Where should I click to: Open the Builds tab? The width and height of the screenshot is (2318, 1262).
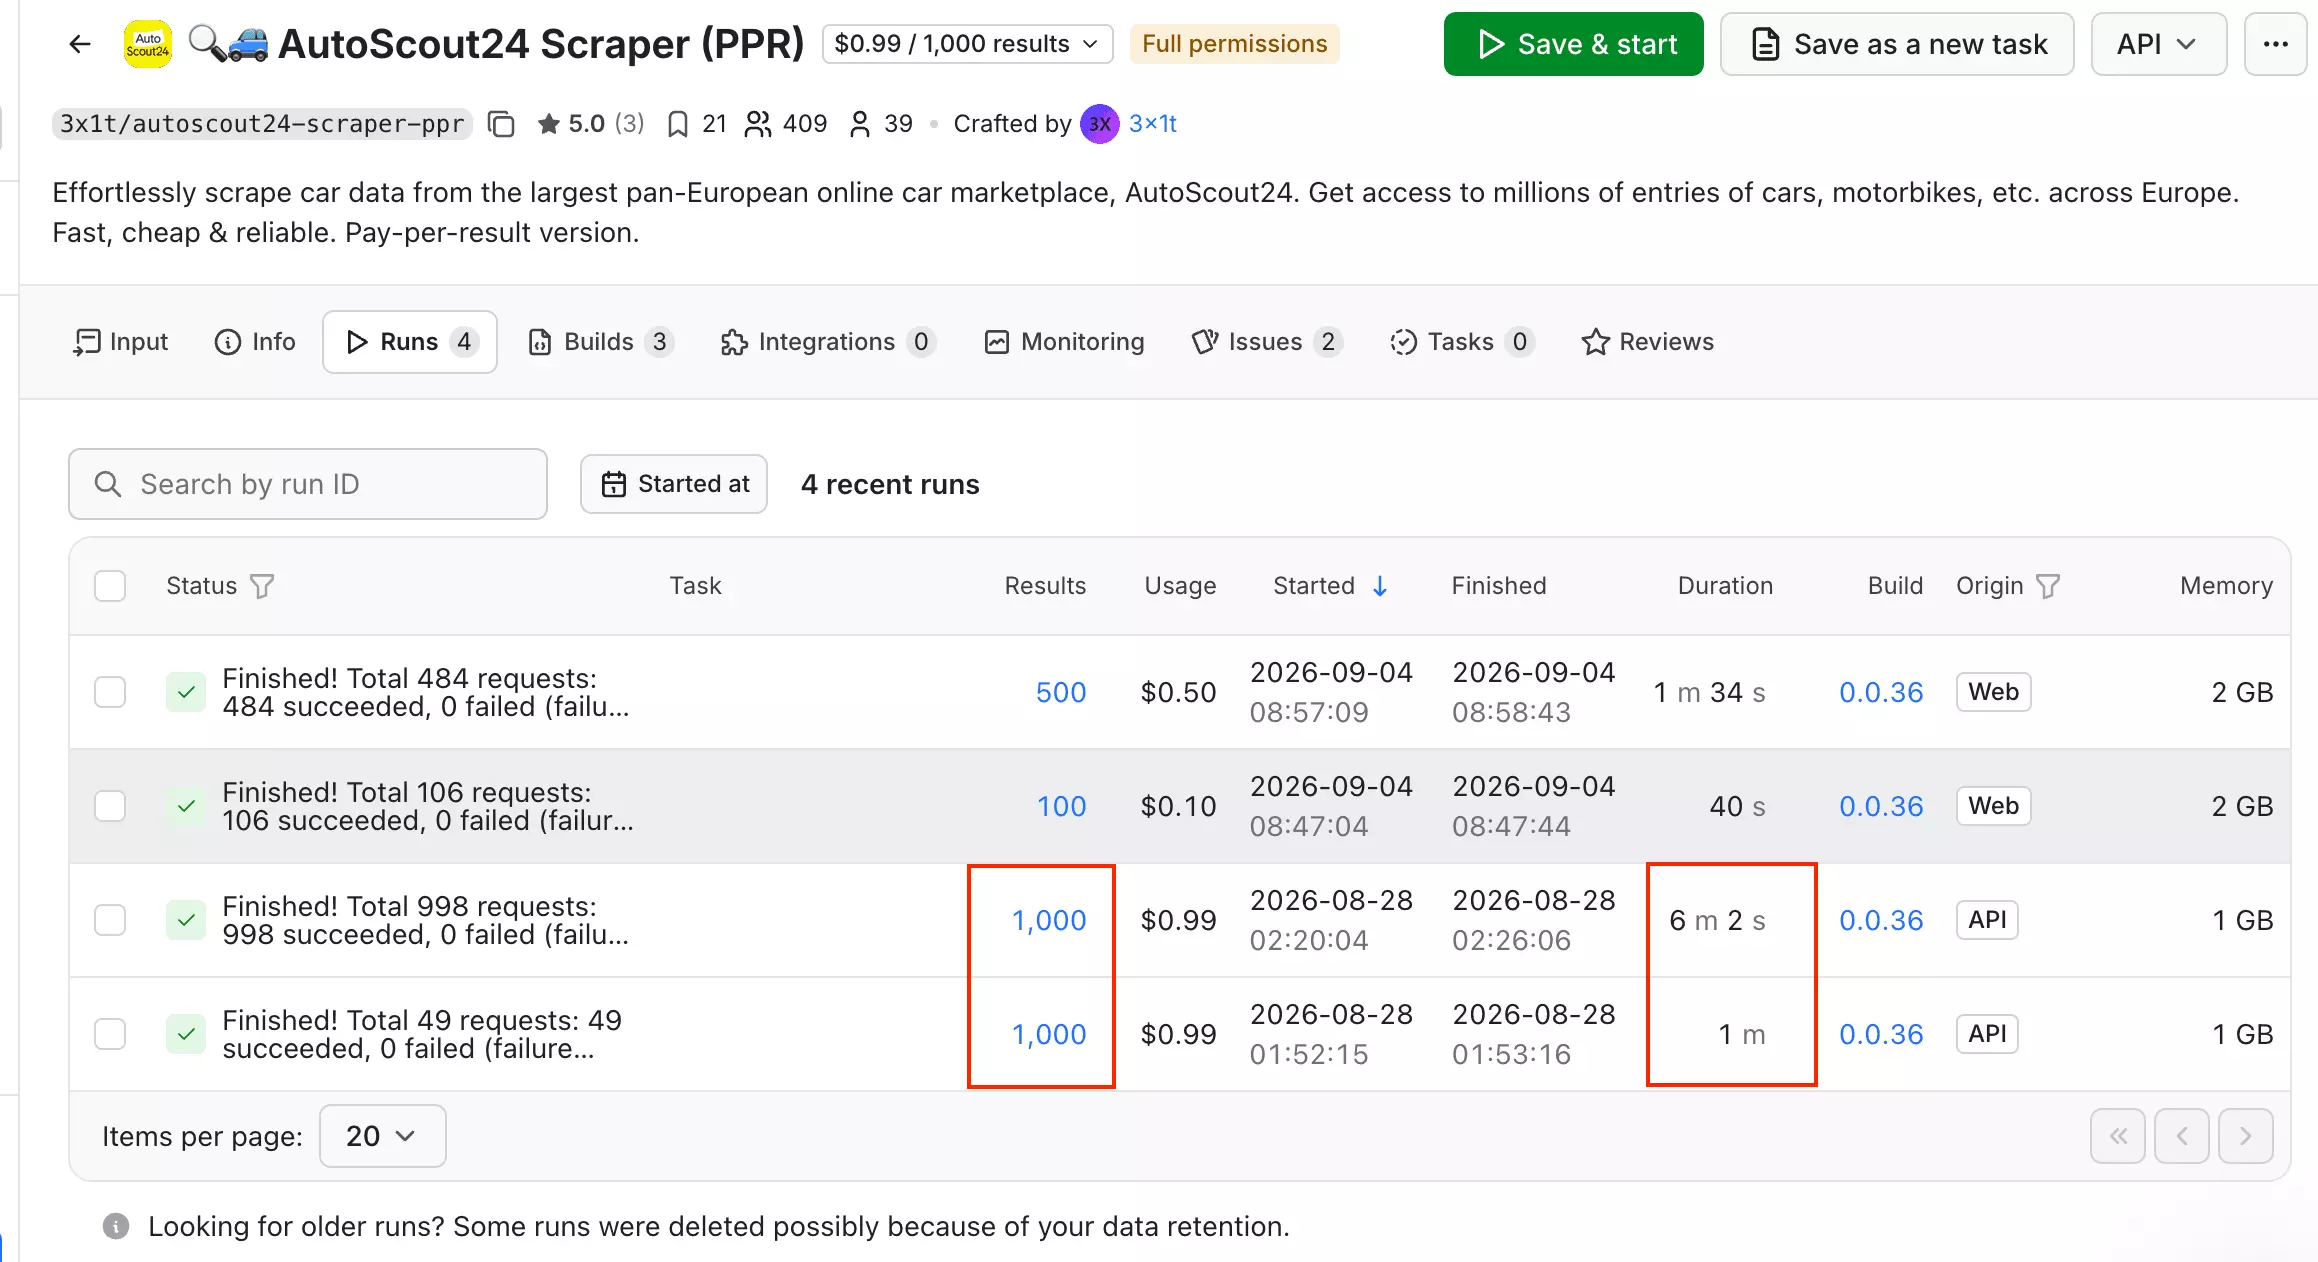pos(600,342)
